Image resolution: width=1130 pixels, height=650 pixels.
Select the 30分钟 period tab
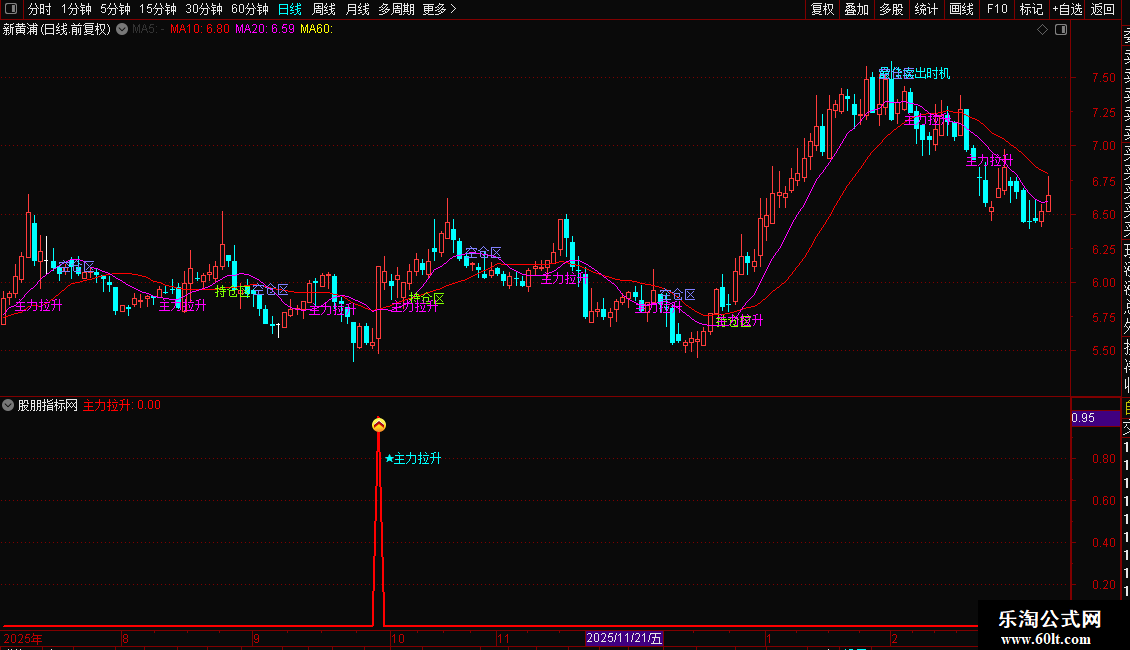[x=203, y=9]
